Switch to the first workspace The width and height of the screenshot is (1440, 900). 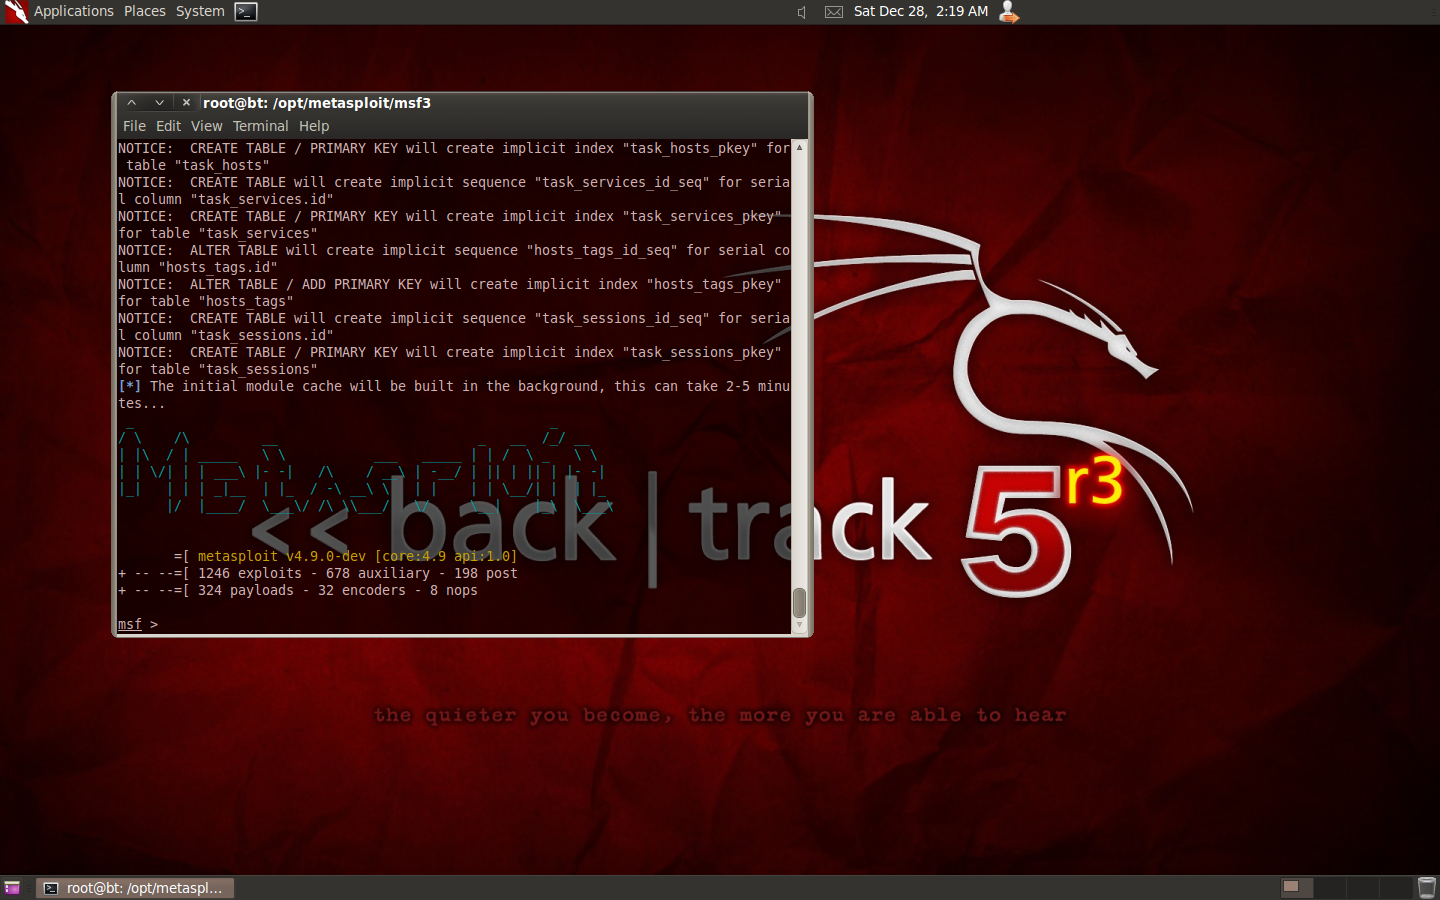1296,887
